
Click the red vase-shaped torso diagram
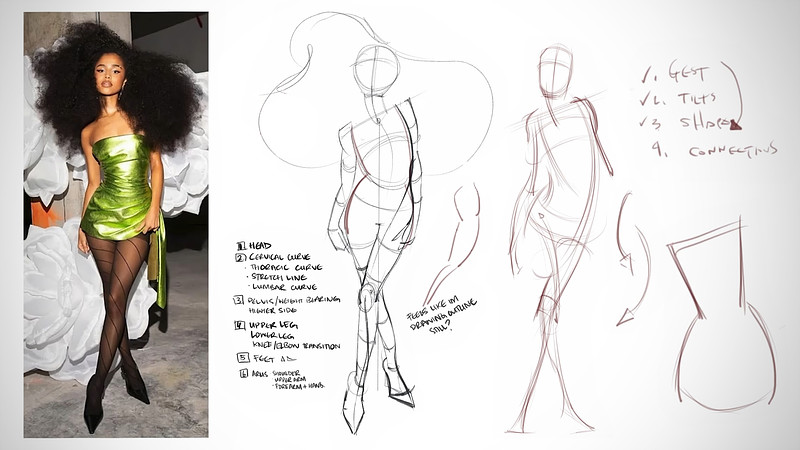point(722,315)
